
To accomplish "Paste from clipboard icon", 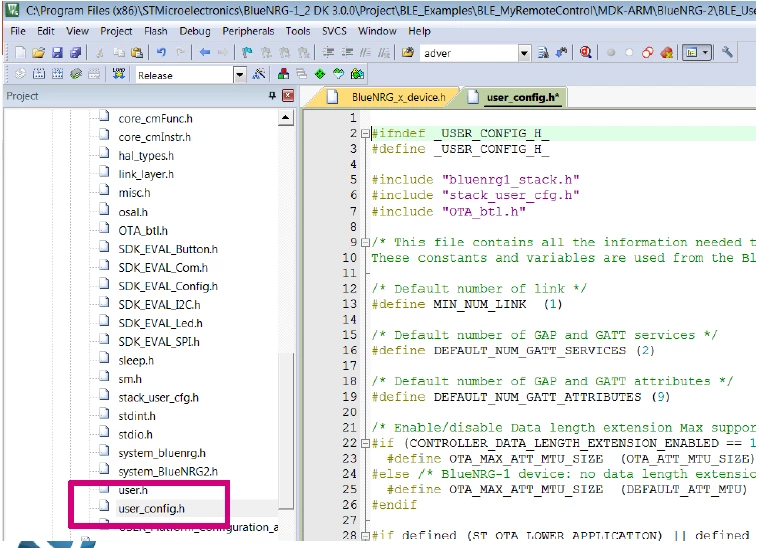I will point(137,52).
